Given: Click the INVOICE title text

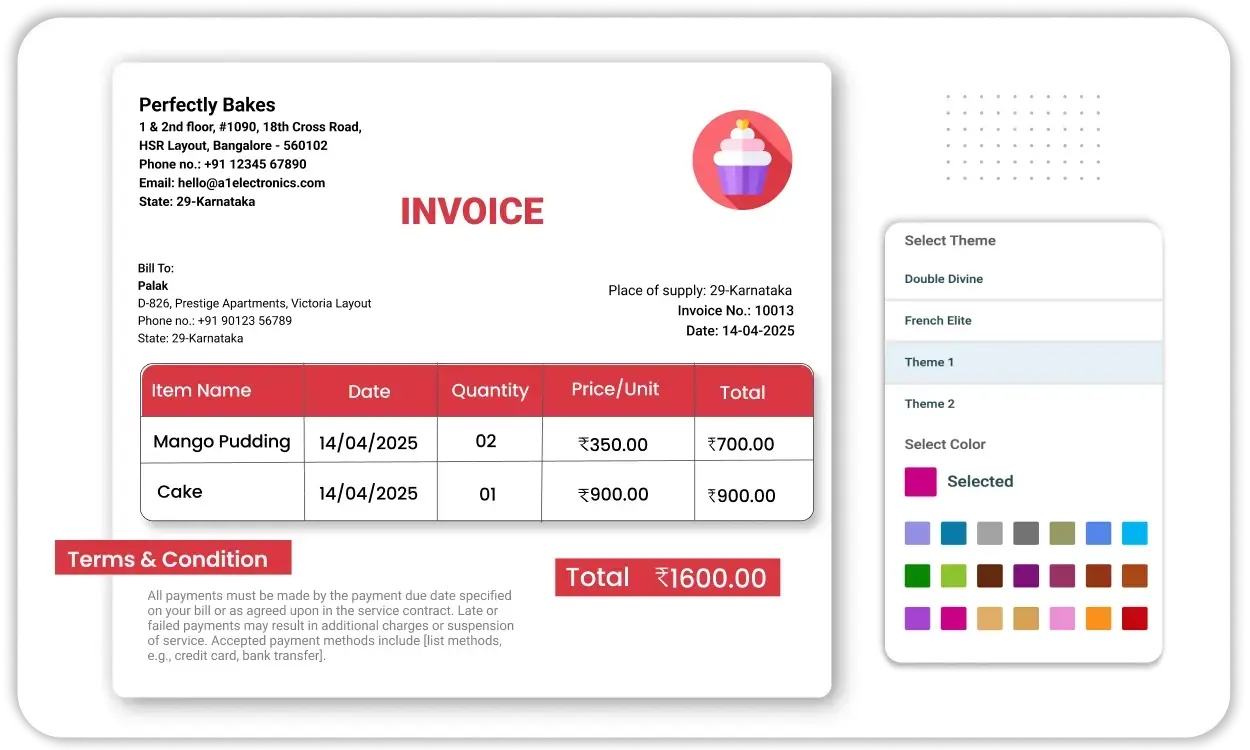Looking at the screenshot, I should (x=472, y=212).
